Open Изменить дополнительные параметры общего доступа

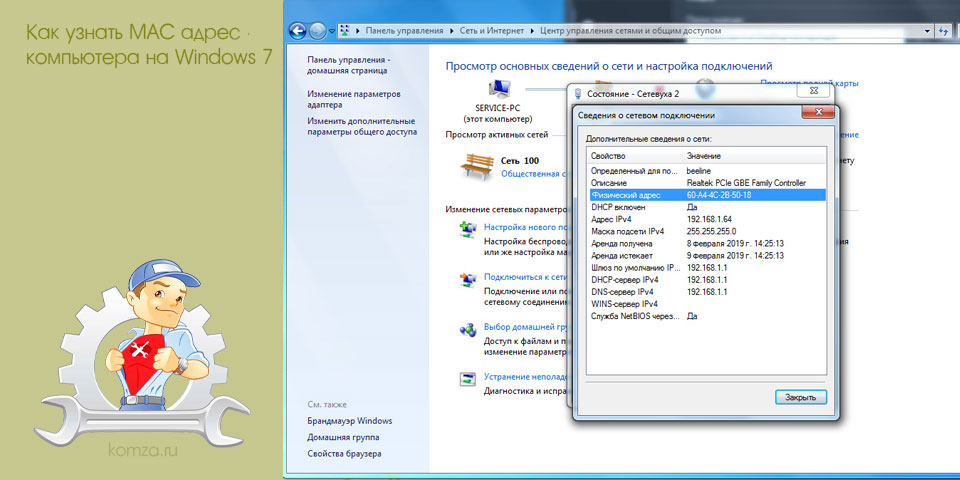[x=362, y=126]
